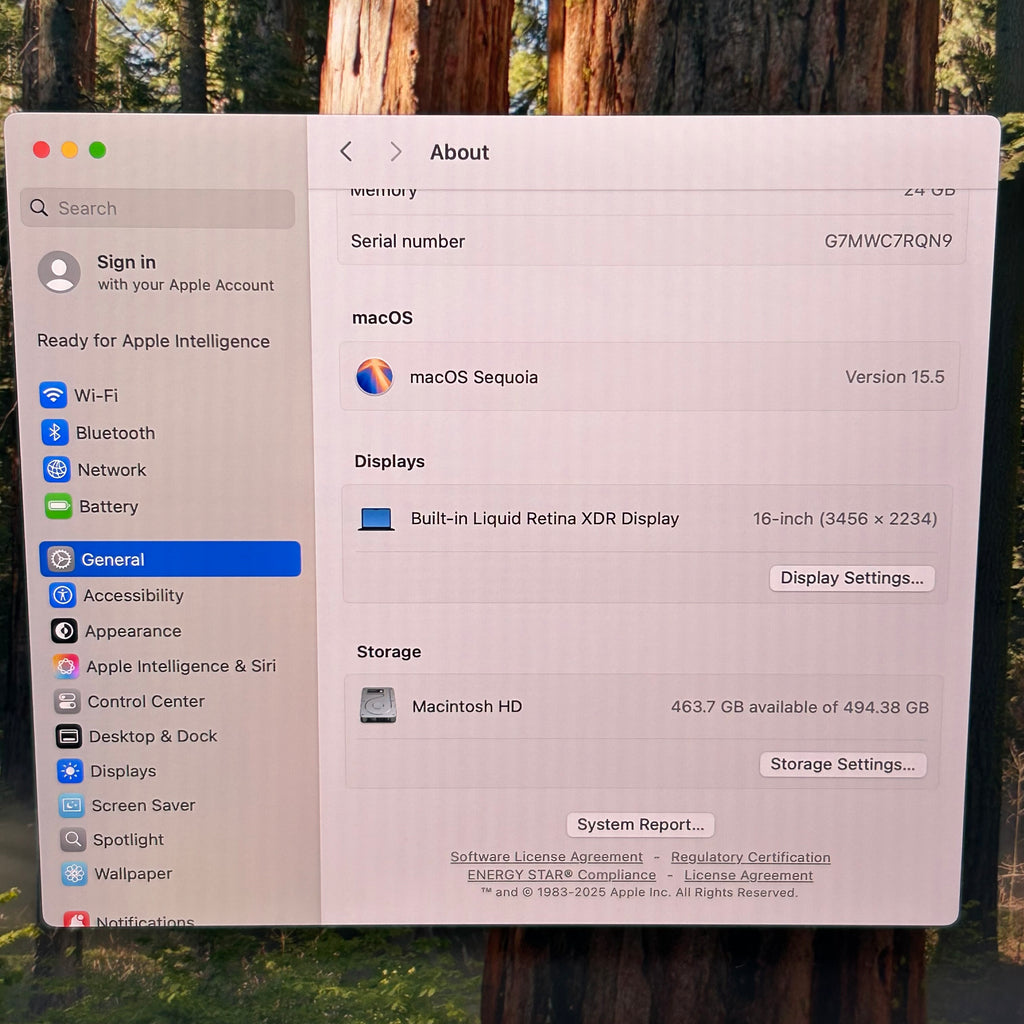This screenshot has height=1024, width=1024.
Task: Click the Desktop & Dock icon
Action: (69, 737)
